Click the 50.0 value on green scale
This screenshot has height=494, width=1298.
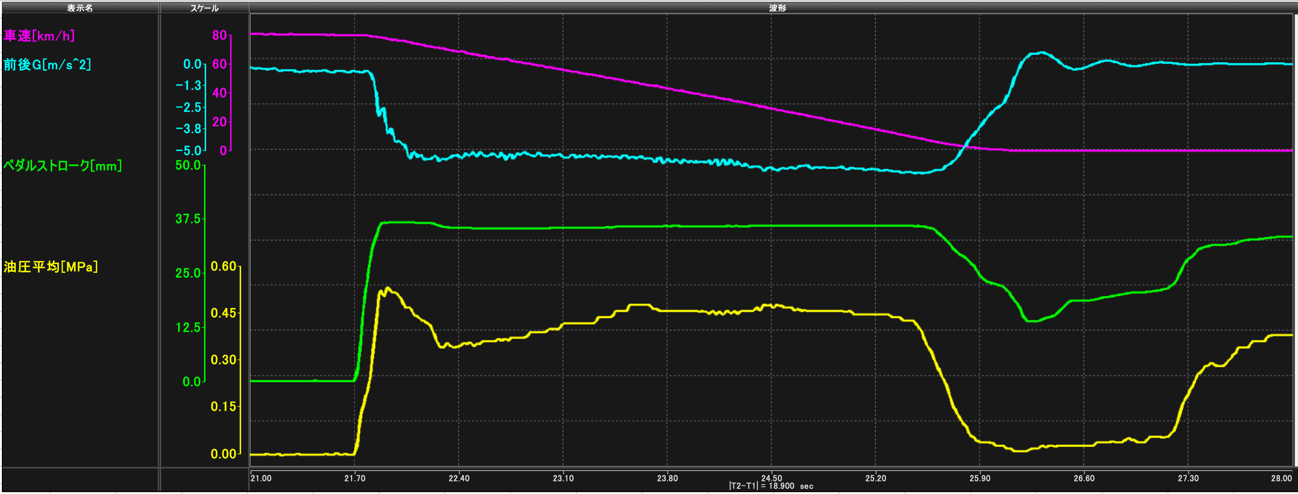click(189, 165)
